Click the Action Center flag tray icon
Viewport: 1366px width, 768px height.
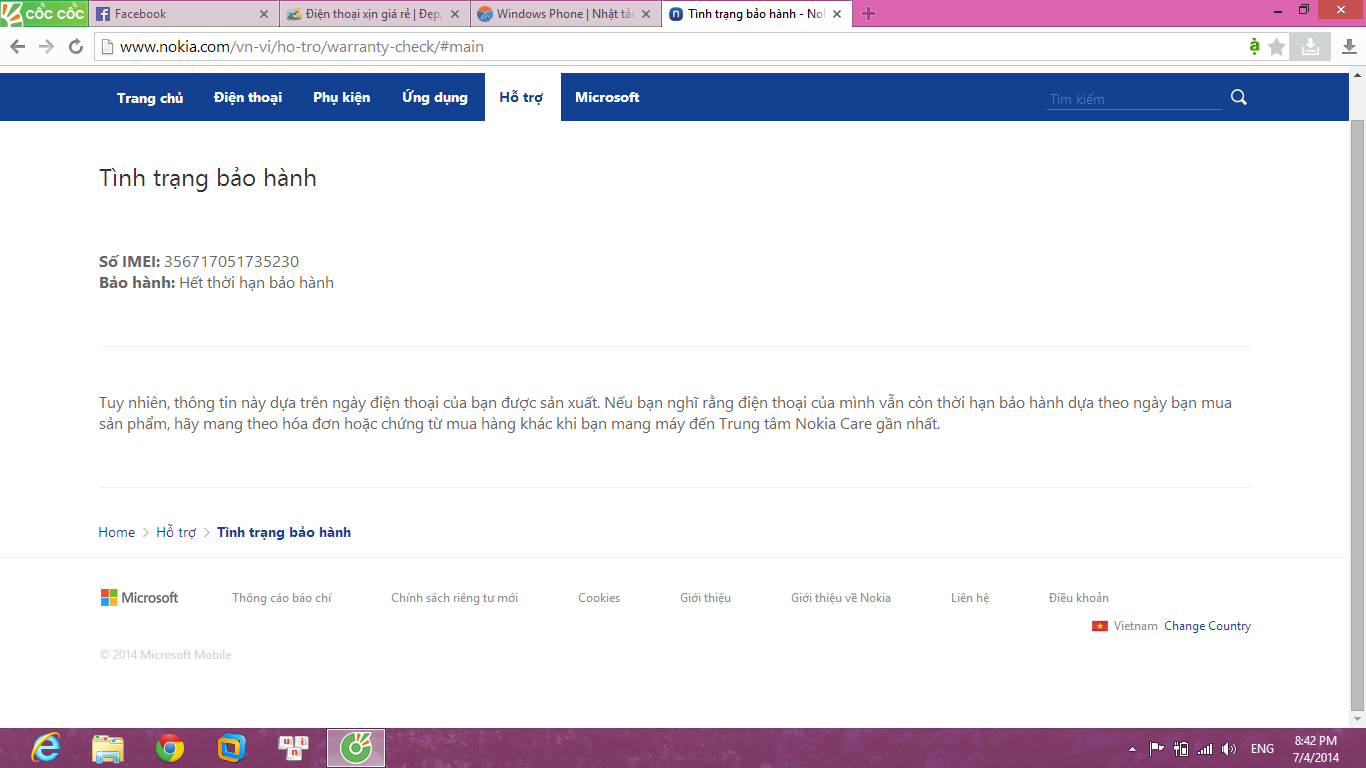[1156, 748]
